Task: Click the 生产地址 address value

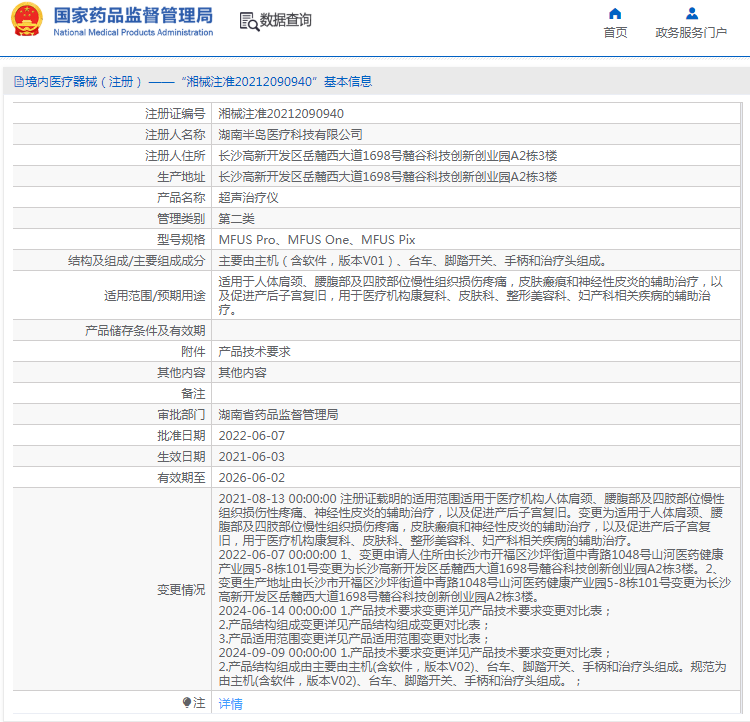Action: coord(388,177)
